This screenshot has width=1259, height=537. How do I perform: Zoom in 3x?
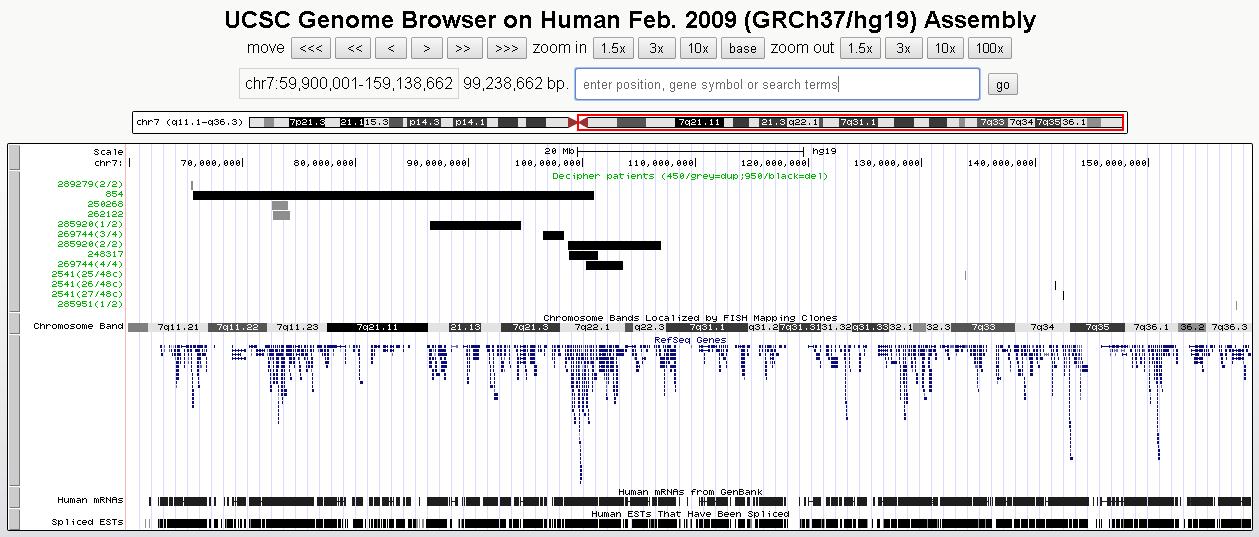(656, 48)
